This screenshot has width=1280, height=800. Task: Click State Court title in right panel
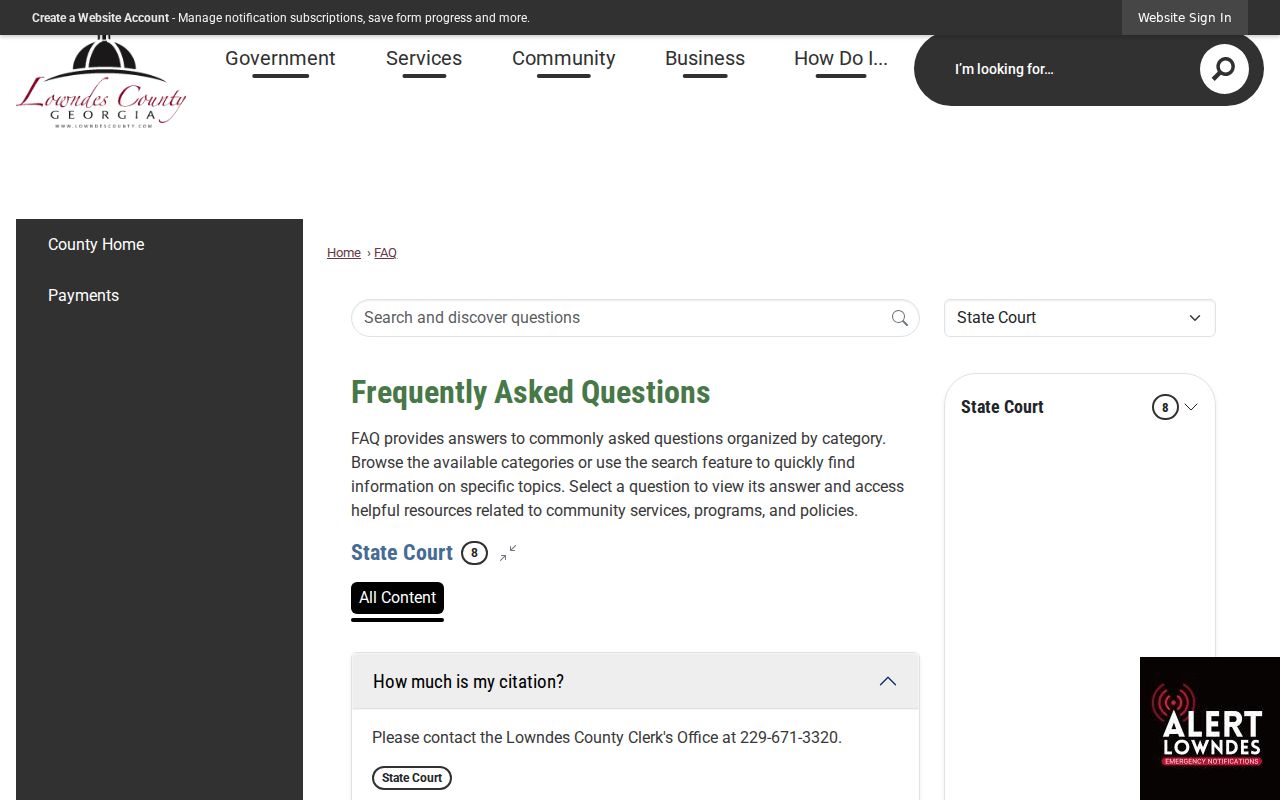[x=1002, y=407]
